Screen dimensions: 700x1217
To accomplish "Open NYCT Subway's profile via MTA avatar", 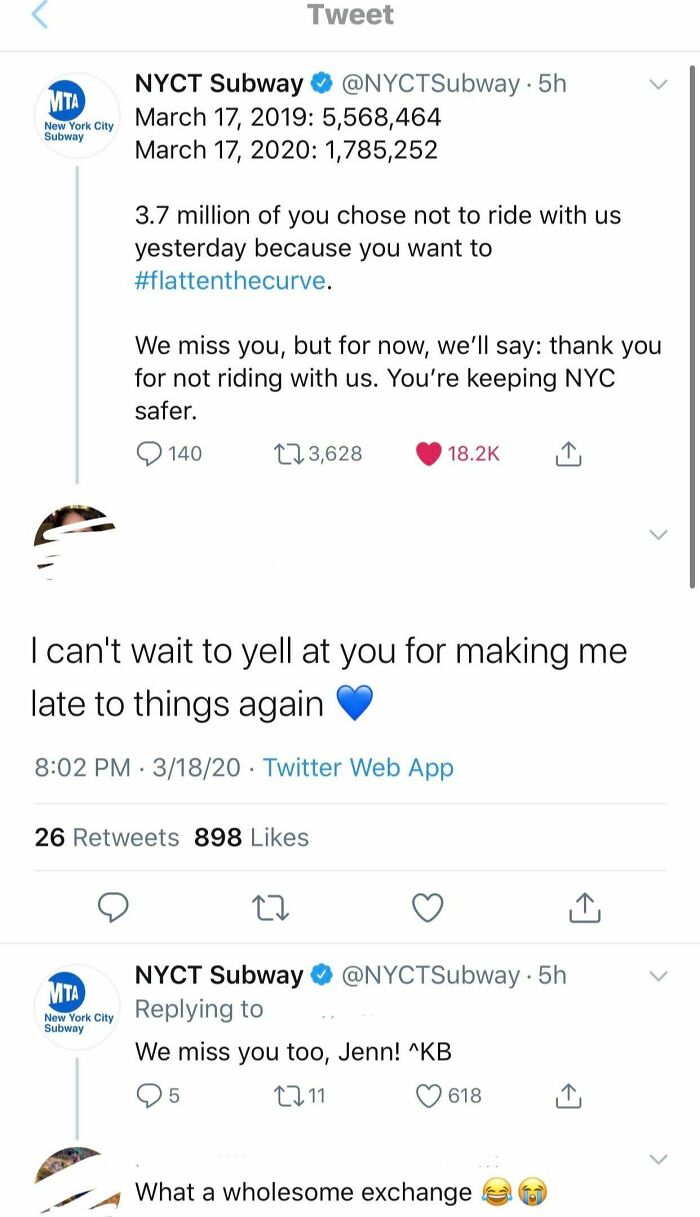I will [x=75, y=112].
